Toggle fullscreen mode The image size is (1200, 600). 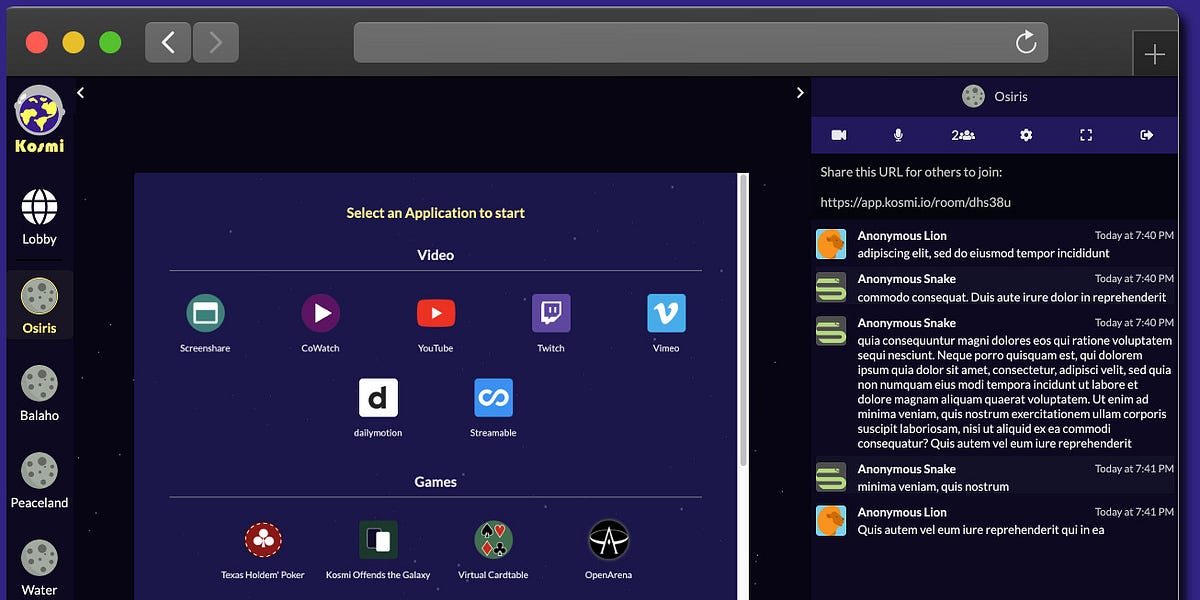[1086, 134]
